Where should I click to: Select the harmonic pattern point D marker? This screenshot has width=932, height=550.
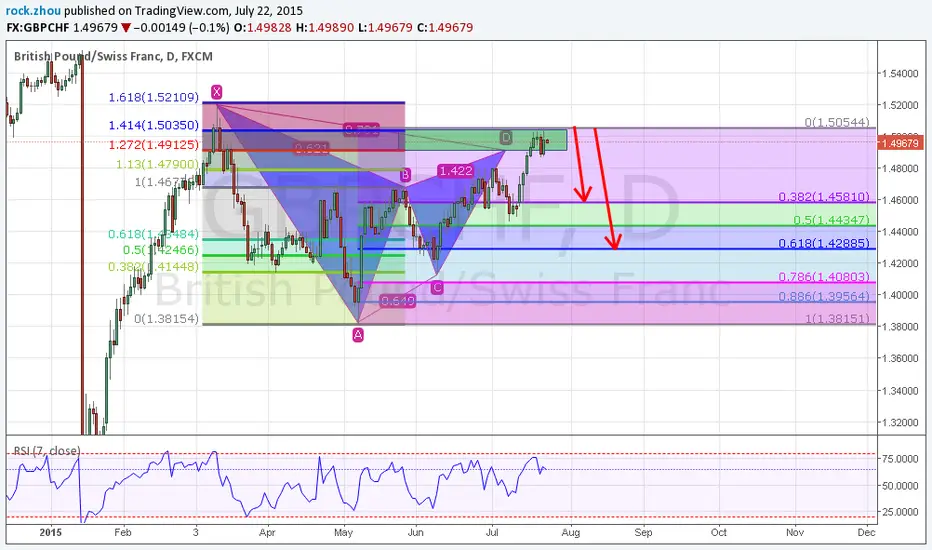(505, 138)
